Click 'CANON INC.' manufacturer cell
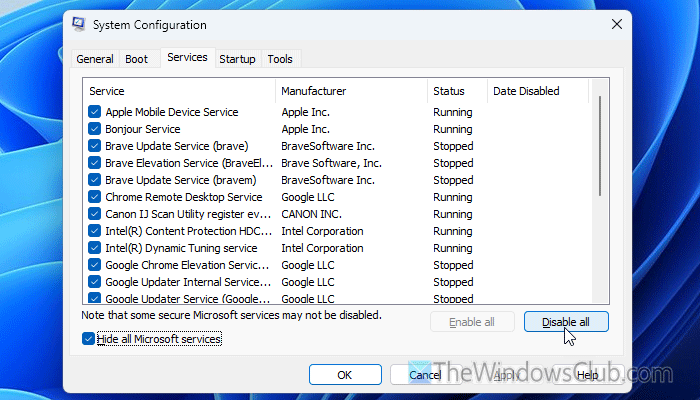 312,214
